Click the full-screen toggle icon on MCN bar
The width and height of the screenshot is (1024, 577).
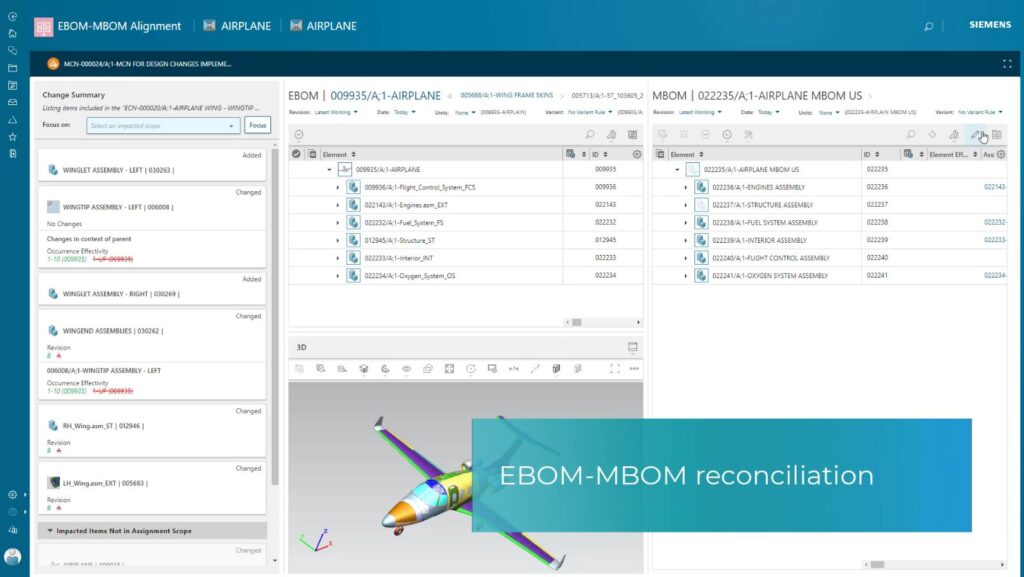[1007, 64]
